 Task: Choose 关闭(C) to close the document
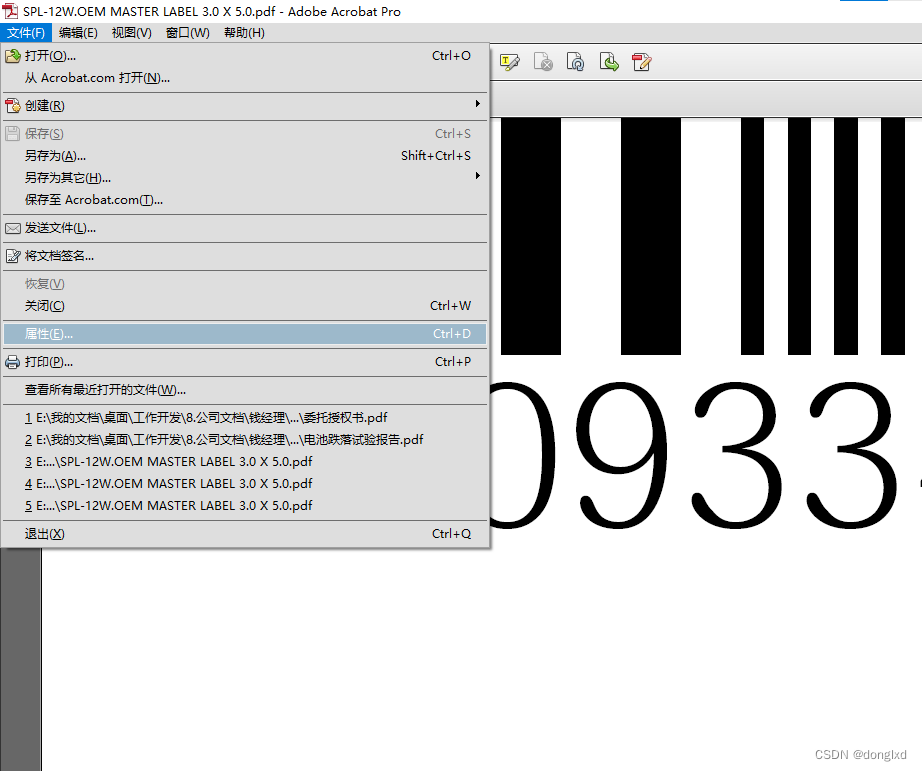pos(245,306)
